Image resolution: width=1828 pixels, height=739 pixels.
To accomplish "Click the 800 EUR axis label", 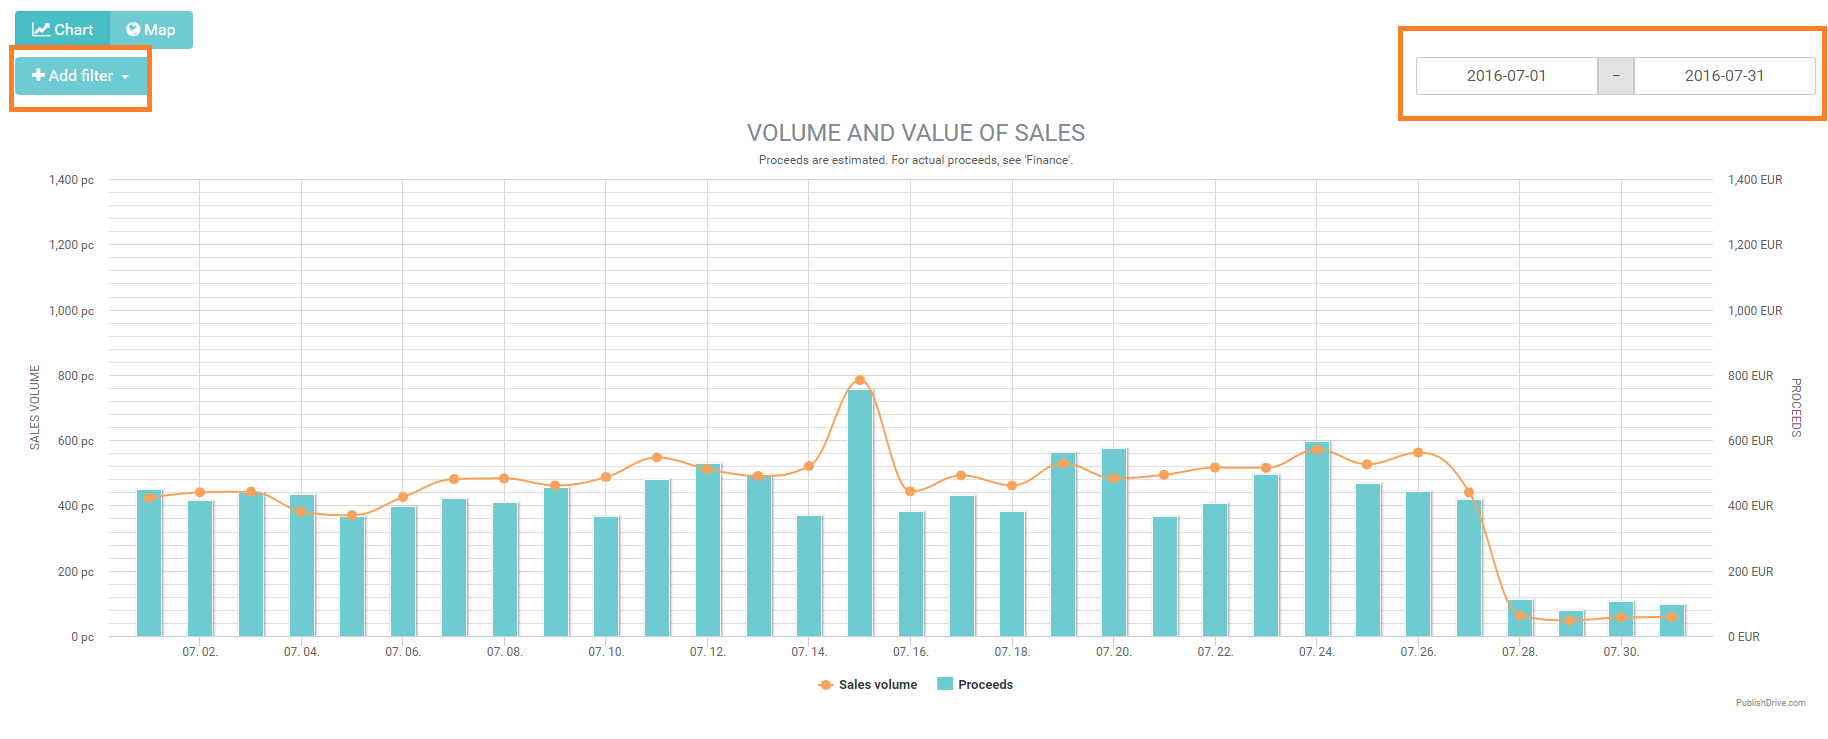I will pyautogui.click(x=1750, y=376).
